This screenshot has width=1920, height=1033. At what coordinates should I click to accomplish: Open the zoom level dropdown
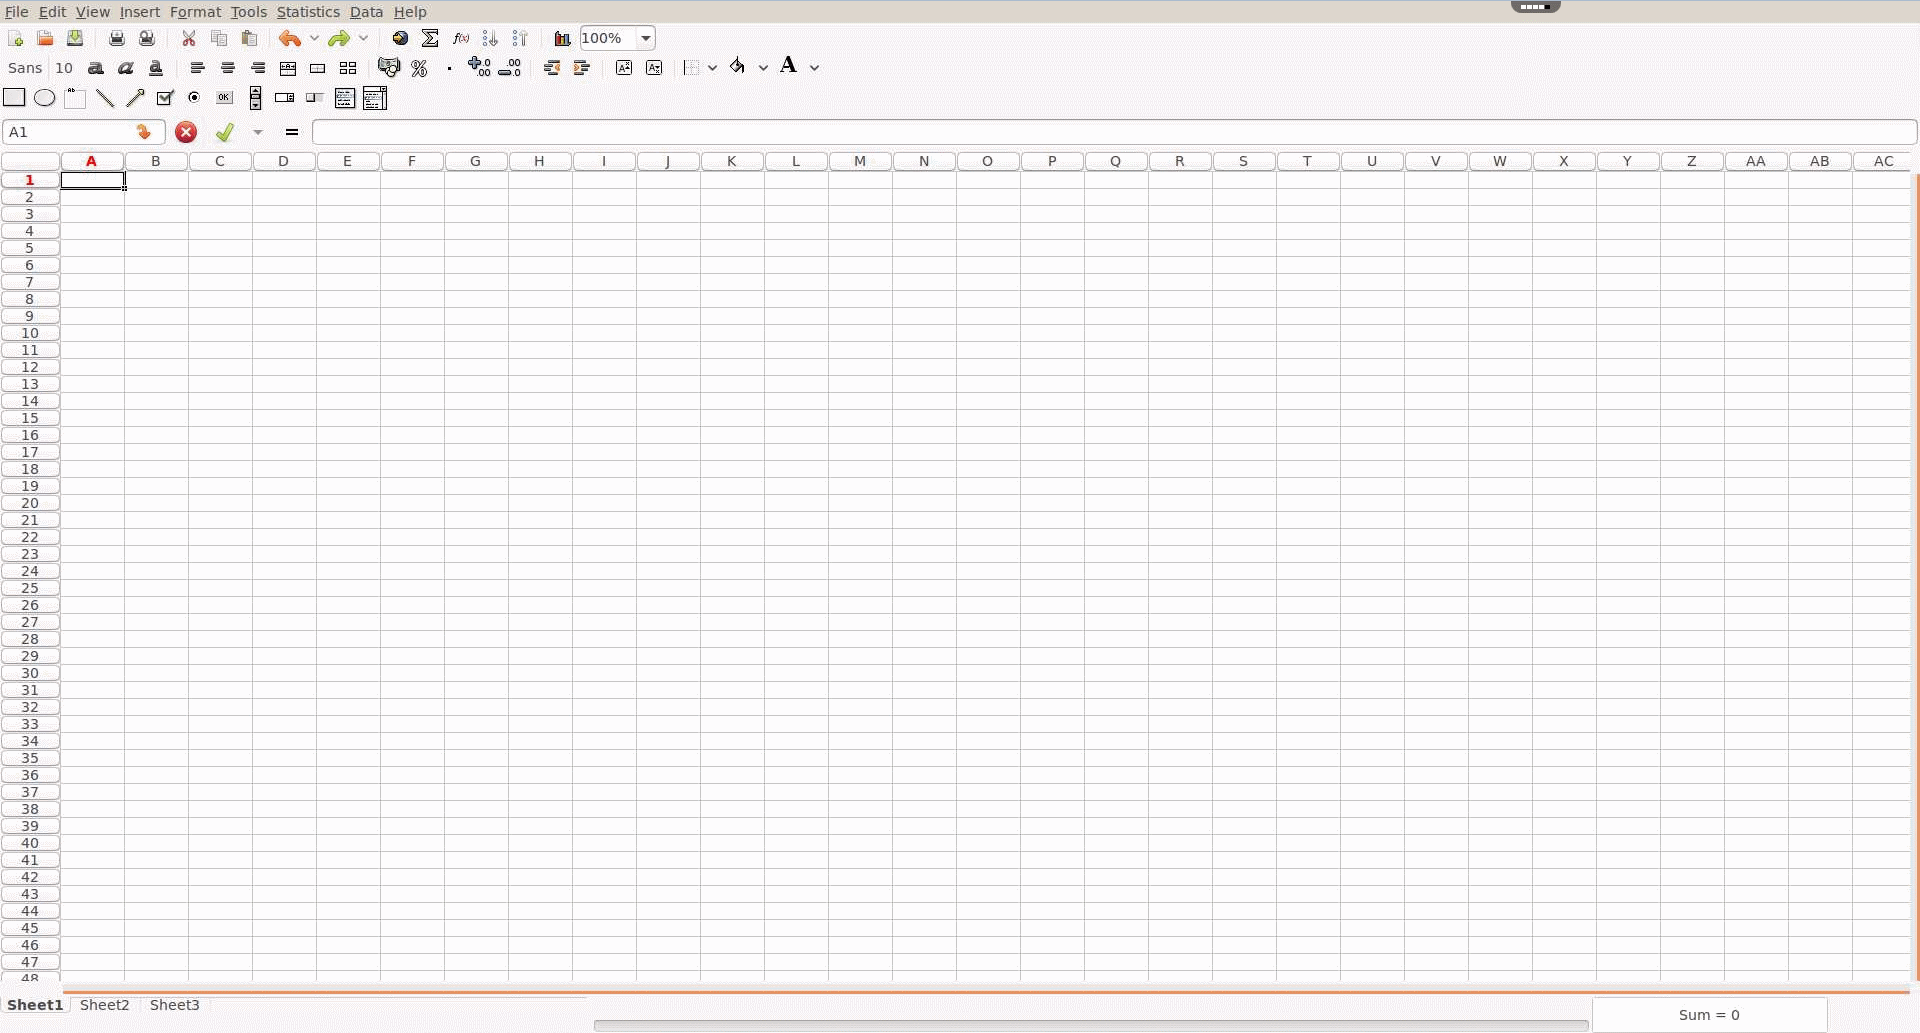[x=645, y=38]
